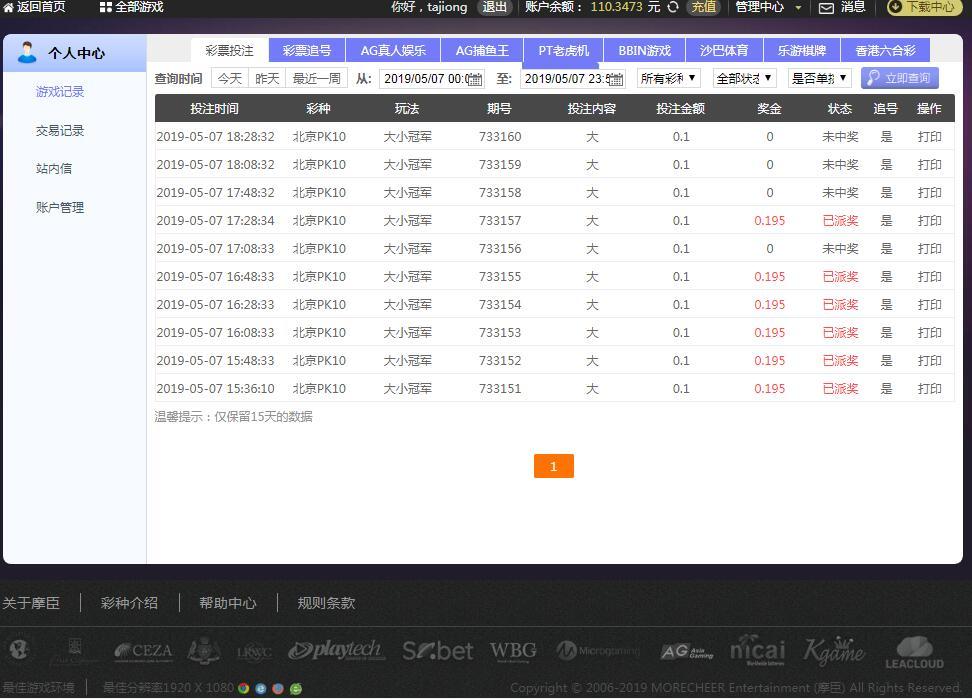Switch to the PT老虎机 tab

click(x=563, y=50)
